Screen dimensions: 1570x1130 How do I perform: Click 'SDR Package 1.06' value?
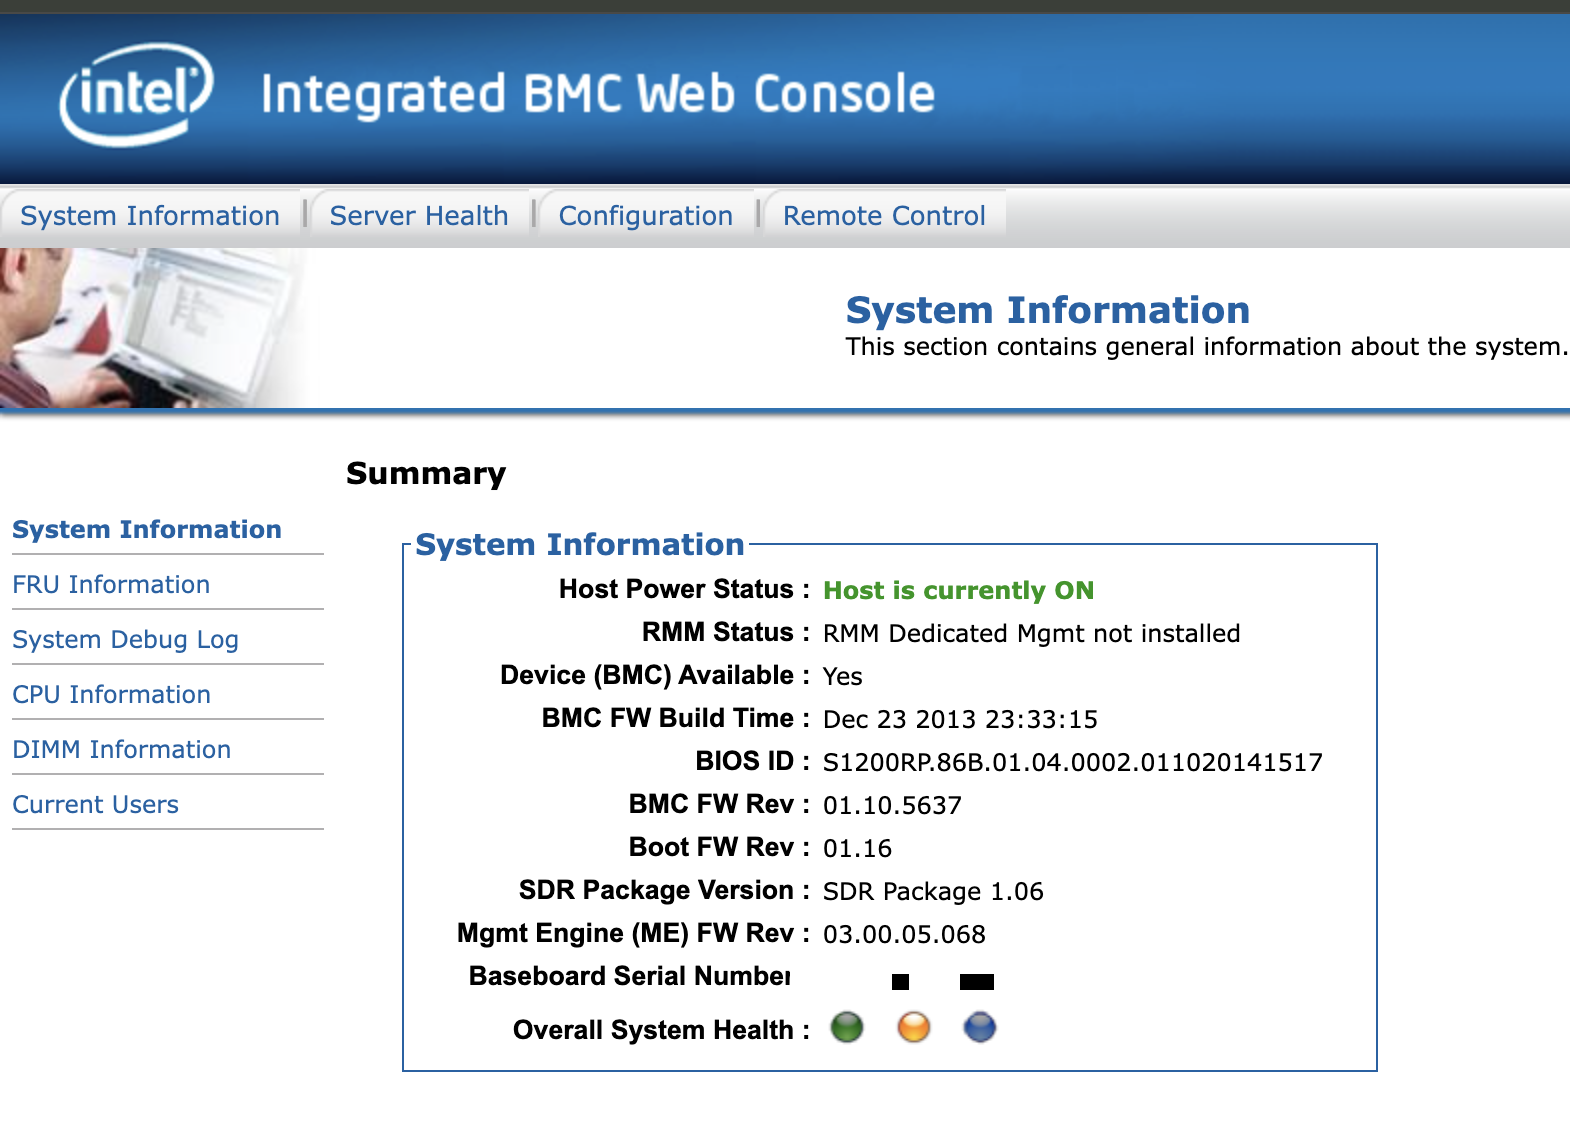click(x=933, y=891)
